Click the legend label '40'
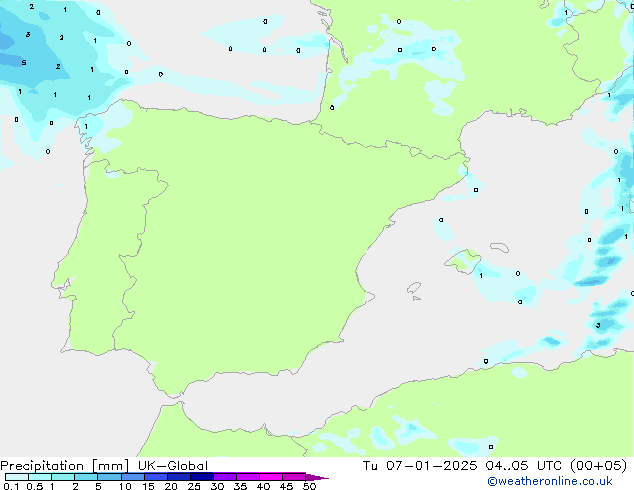This screenshot has width=634, height=490. click(x=263, y=486)
